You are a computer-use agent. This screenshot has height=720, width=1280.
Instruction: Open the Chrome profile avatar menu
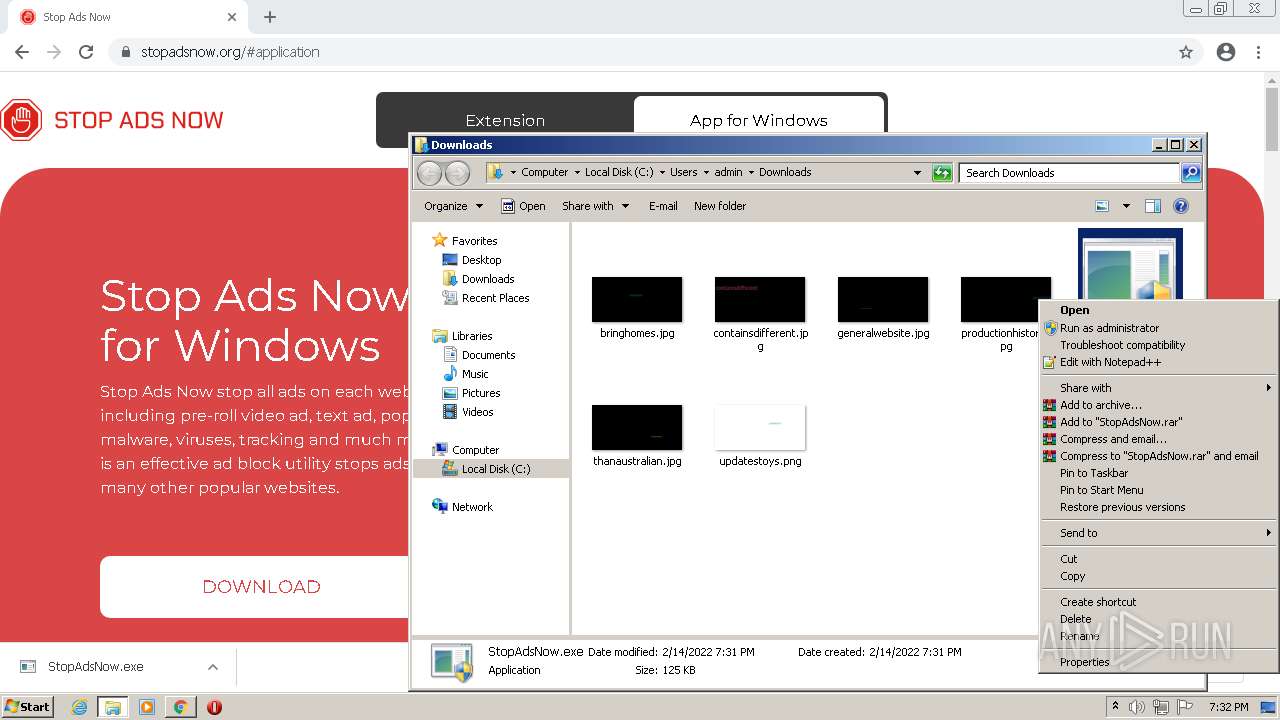[1226, 52]
